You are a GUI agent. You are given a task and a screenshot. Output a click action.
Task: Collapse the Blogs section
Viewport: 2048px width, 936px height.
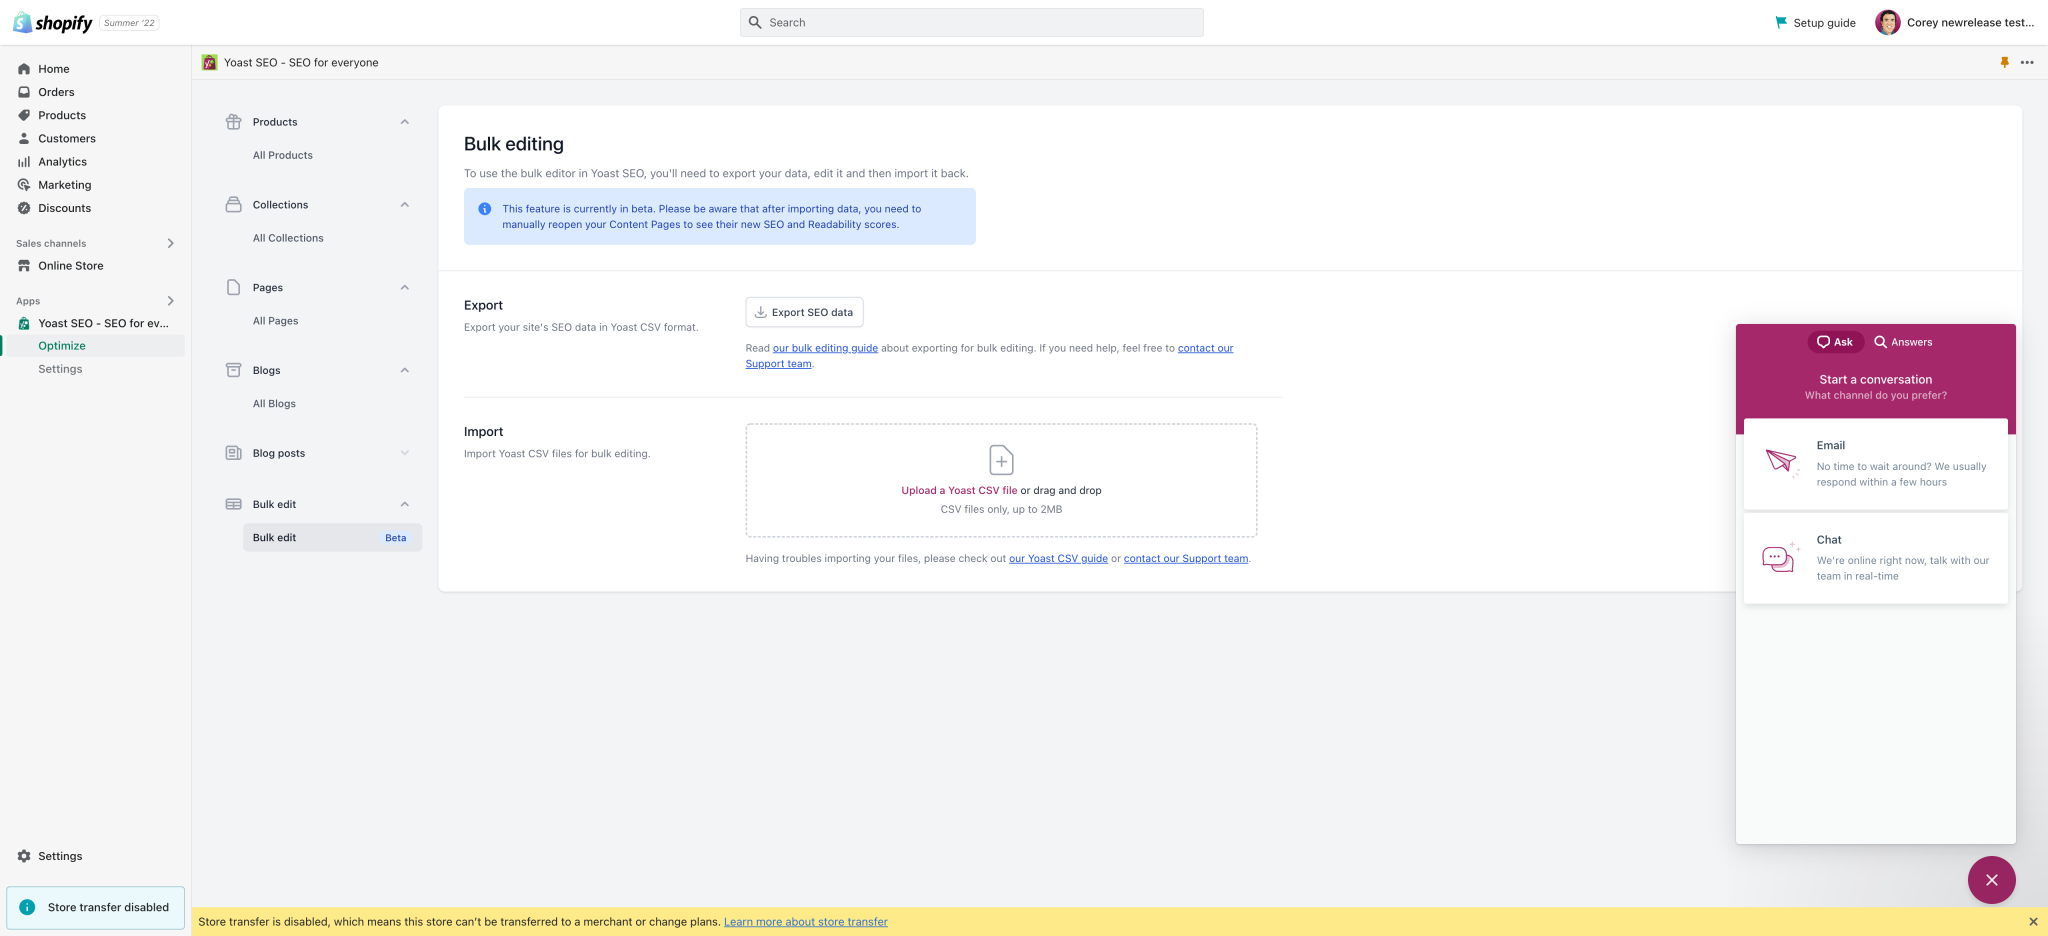405,370
